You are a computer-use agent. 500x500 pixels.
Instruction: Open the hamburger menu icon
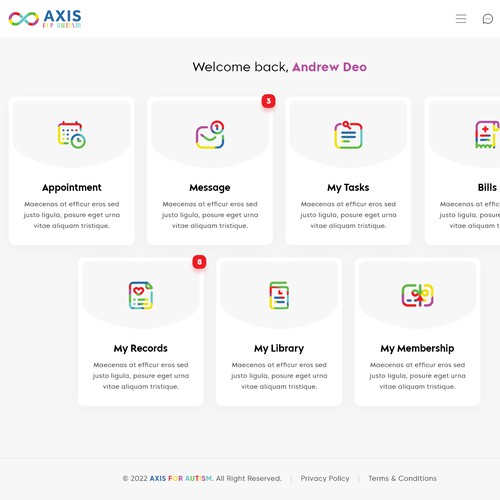461,19
